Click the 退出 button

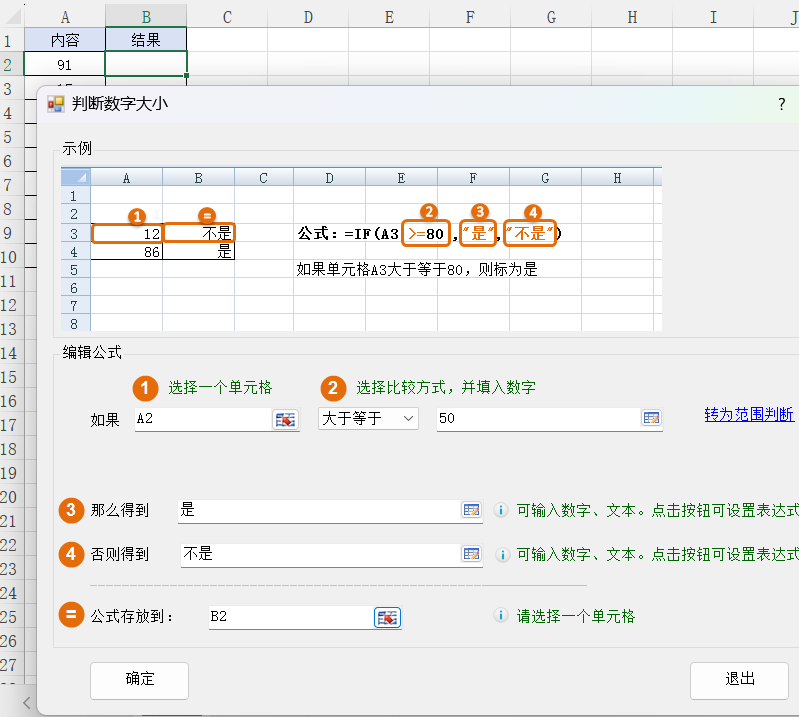coord(739,679)
